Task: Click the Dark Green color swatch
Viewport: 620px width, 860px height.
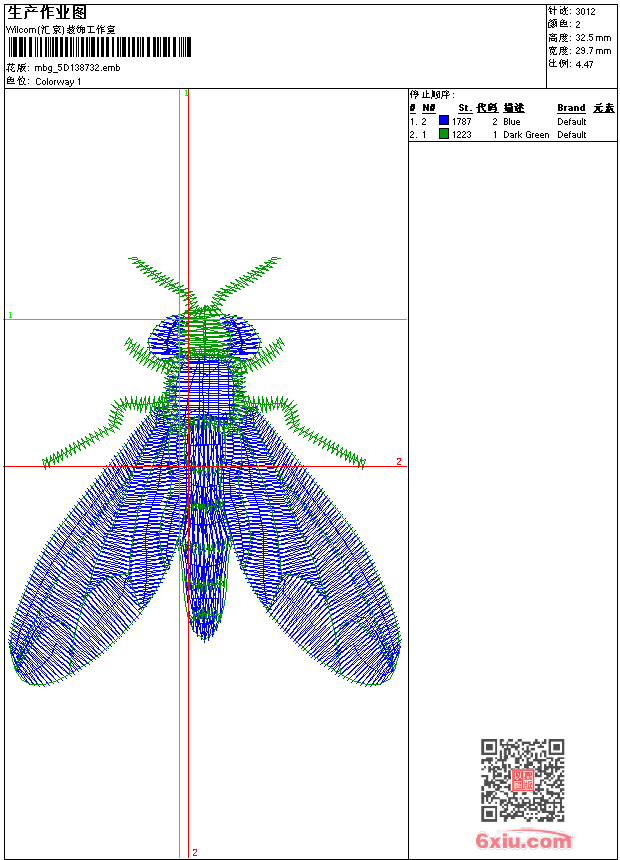Action: click(443, 134)
